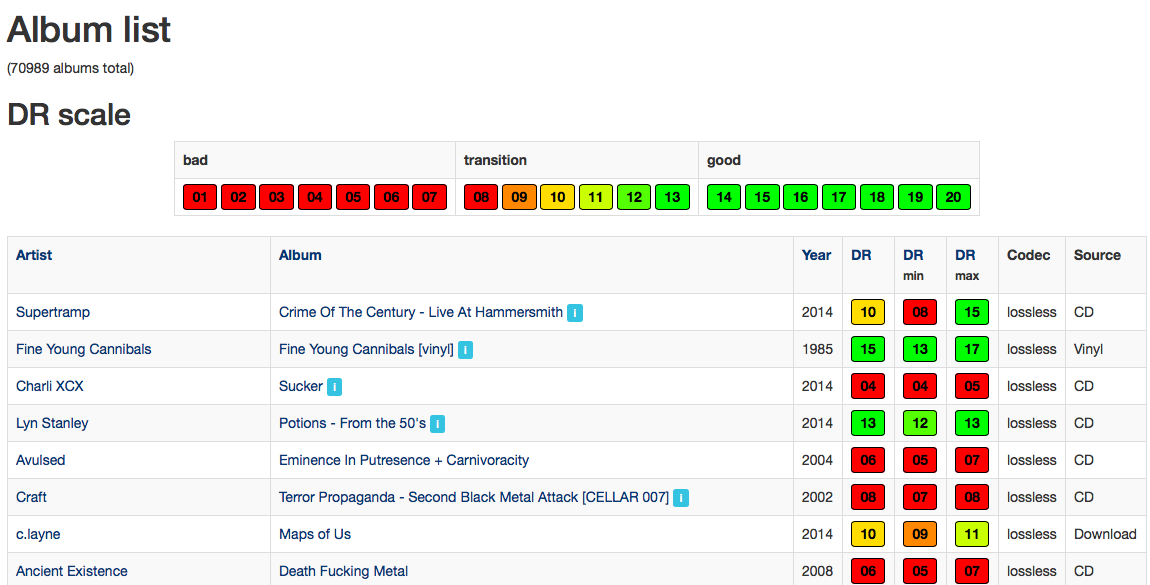Image resolution: width=1150 pixels, height=585 pixels.
Task: Click DR scale red swatch 08
Action: point(481,197)
